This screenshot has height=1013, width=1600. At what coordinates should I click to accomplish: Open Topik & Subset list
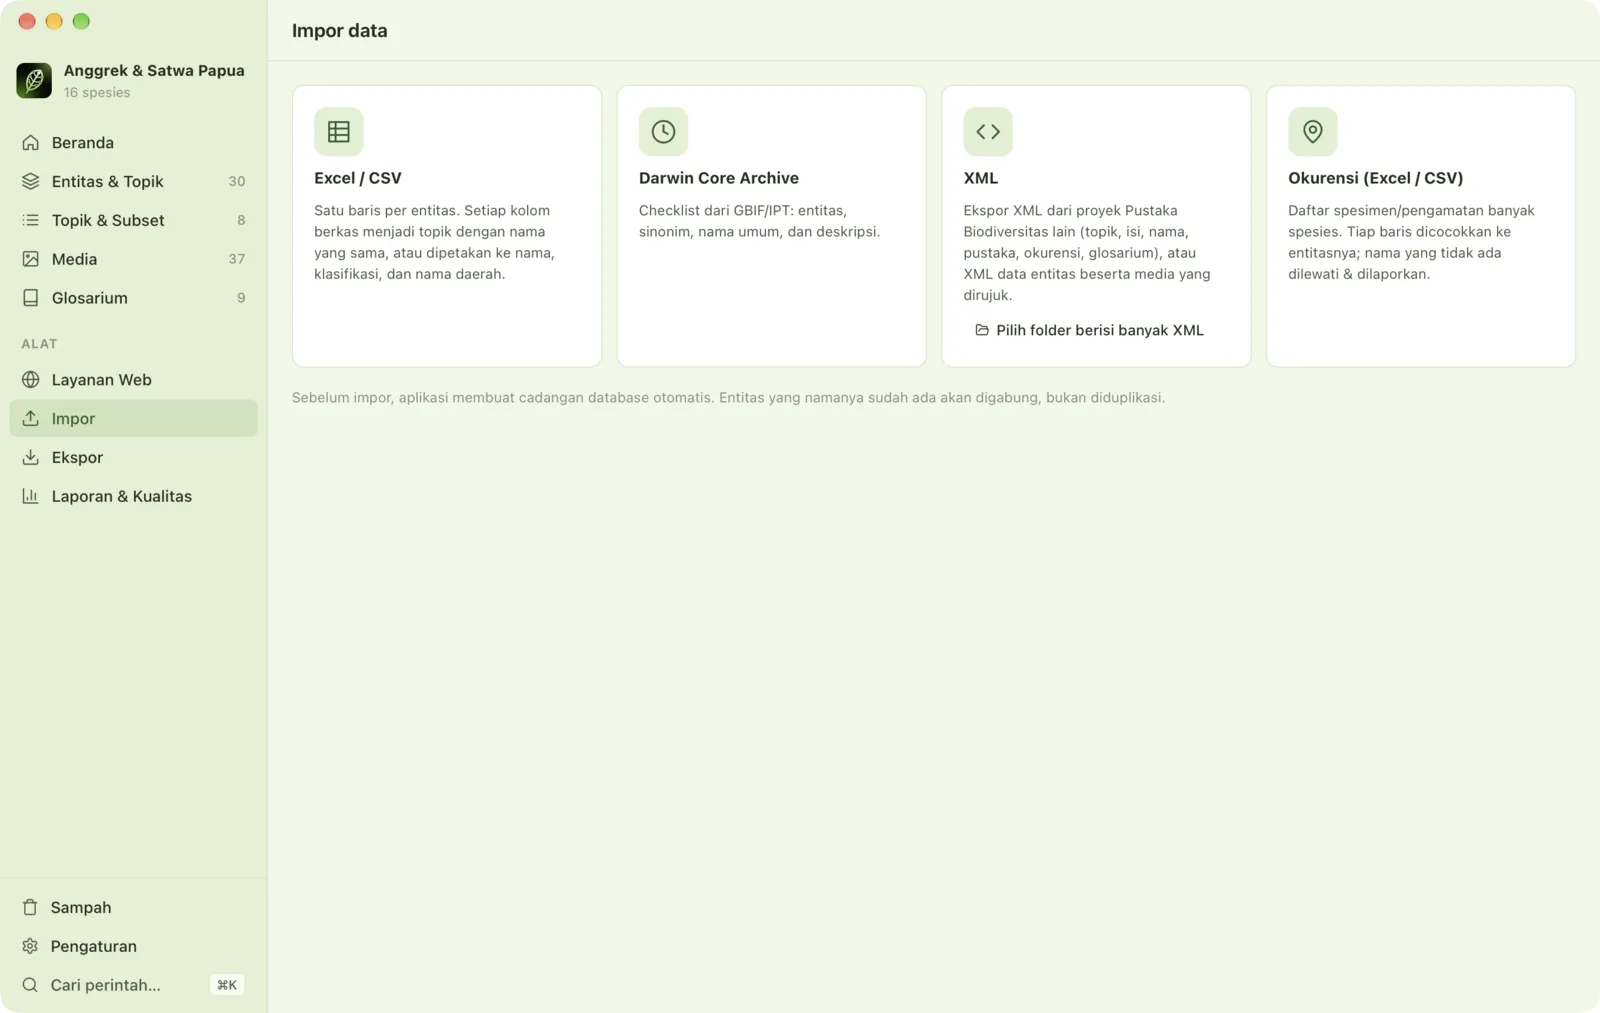click(134, 220)
